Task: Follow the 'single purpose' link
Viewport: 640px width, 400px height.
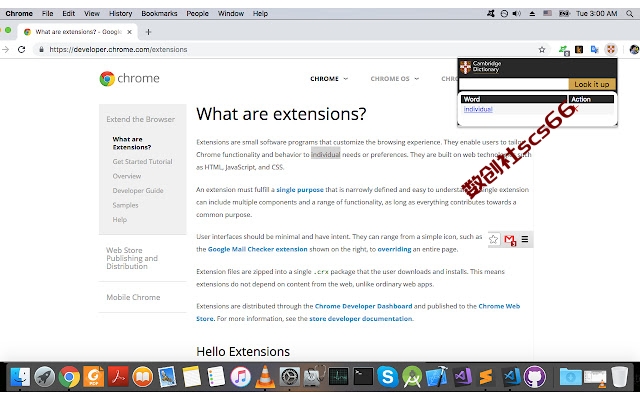Action: pos(300,190)
